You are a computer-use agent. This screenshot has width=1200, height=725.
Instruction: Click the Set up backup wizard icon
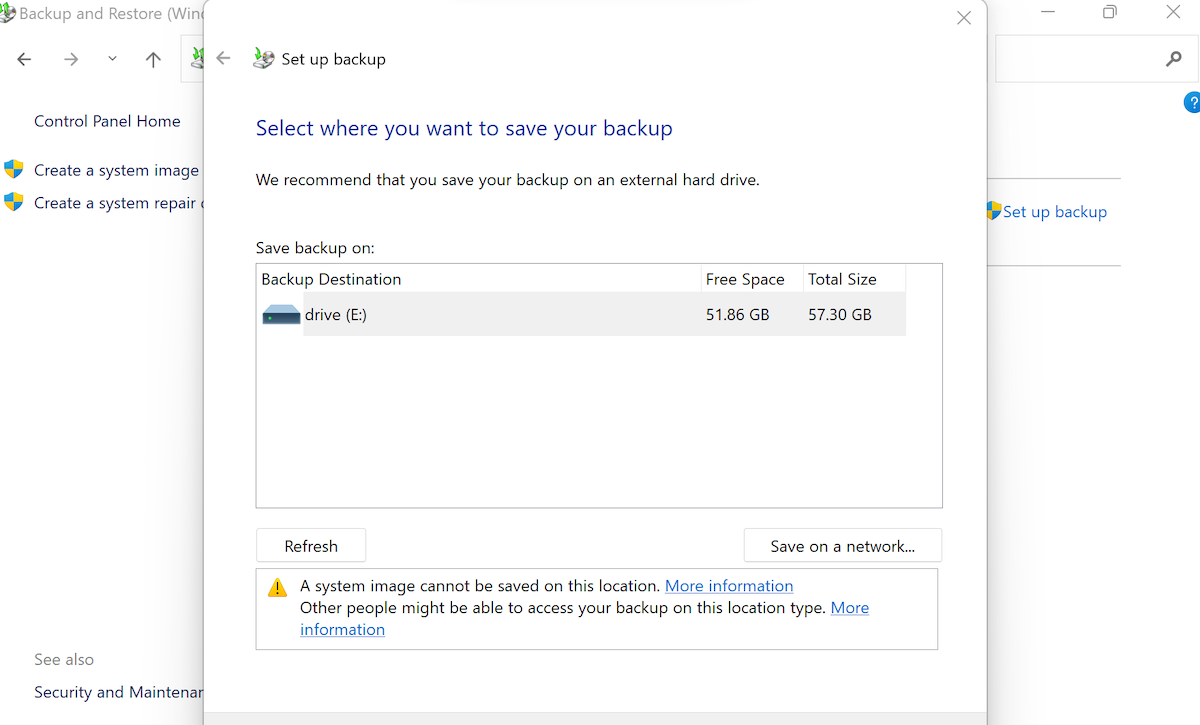(263, 58)
